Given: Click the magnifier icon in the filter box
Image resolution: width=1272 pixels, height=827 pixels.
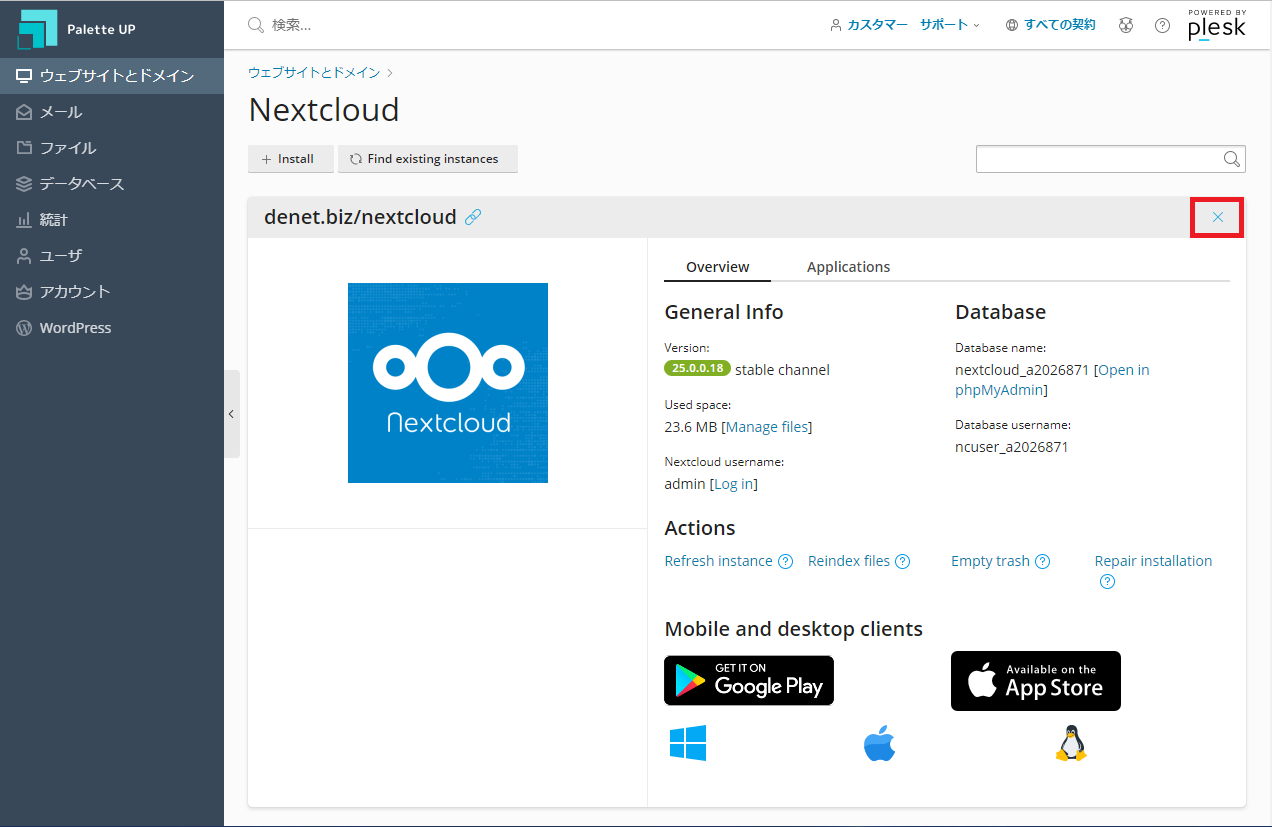Looking at the screenshot, I should (1233, 159).
